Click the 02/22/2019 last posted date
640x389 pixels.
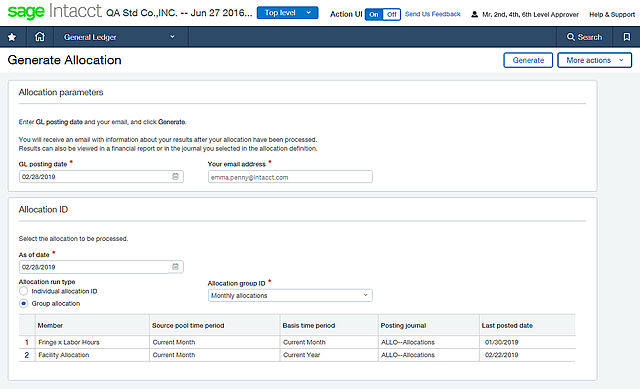pos(501,355)
